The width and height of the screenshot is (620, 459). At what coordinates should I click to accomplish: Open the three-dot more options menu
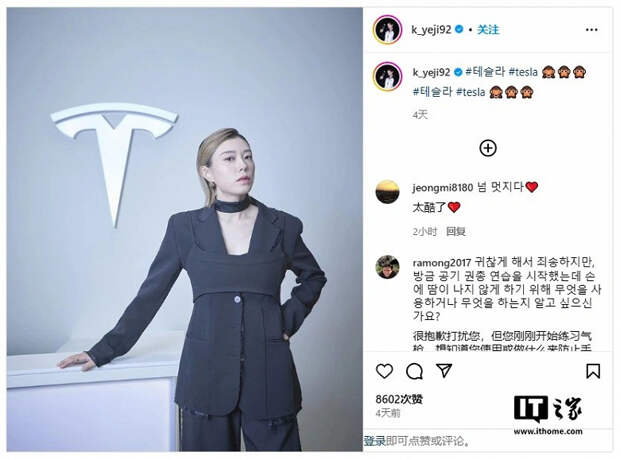pyautogui.click(x=592, y=30)
